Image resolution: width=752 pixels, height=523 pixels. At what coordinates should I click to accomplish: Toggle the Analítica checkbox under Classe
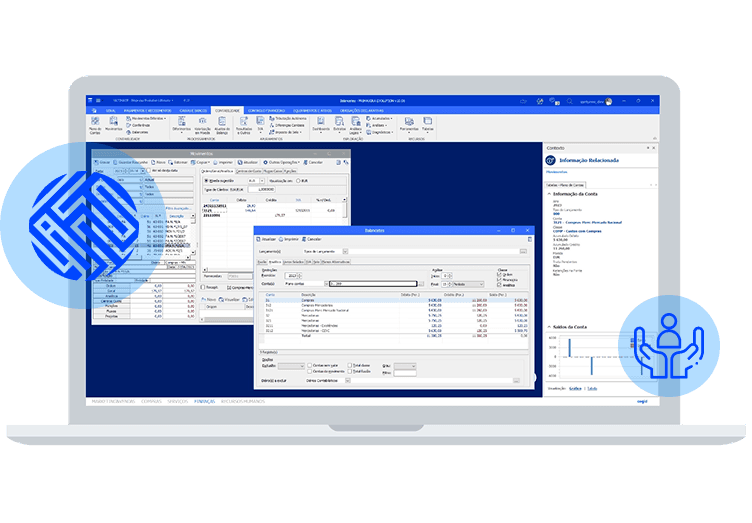pos(501,284)
